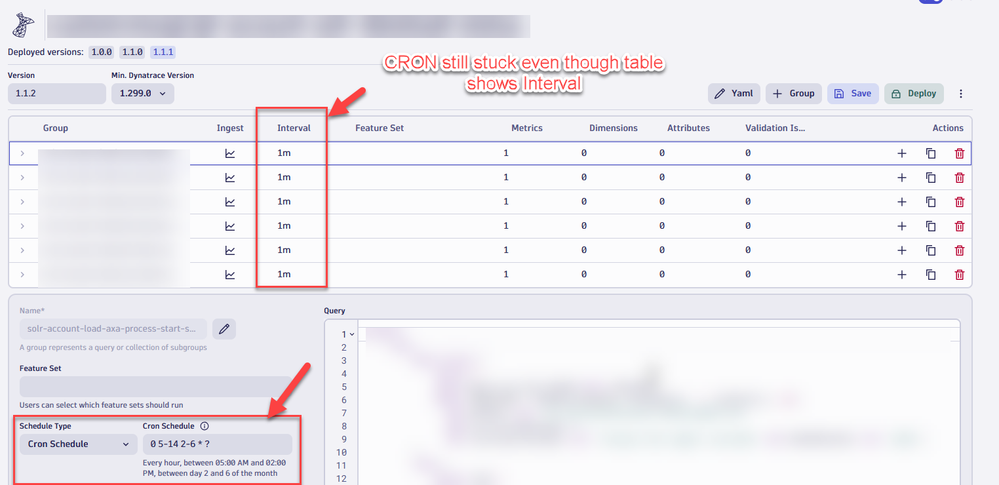
Task: Expand the first group row chevron
Action: (23, 153)
